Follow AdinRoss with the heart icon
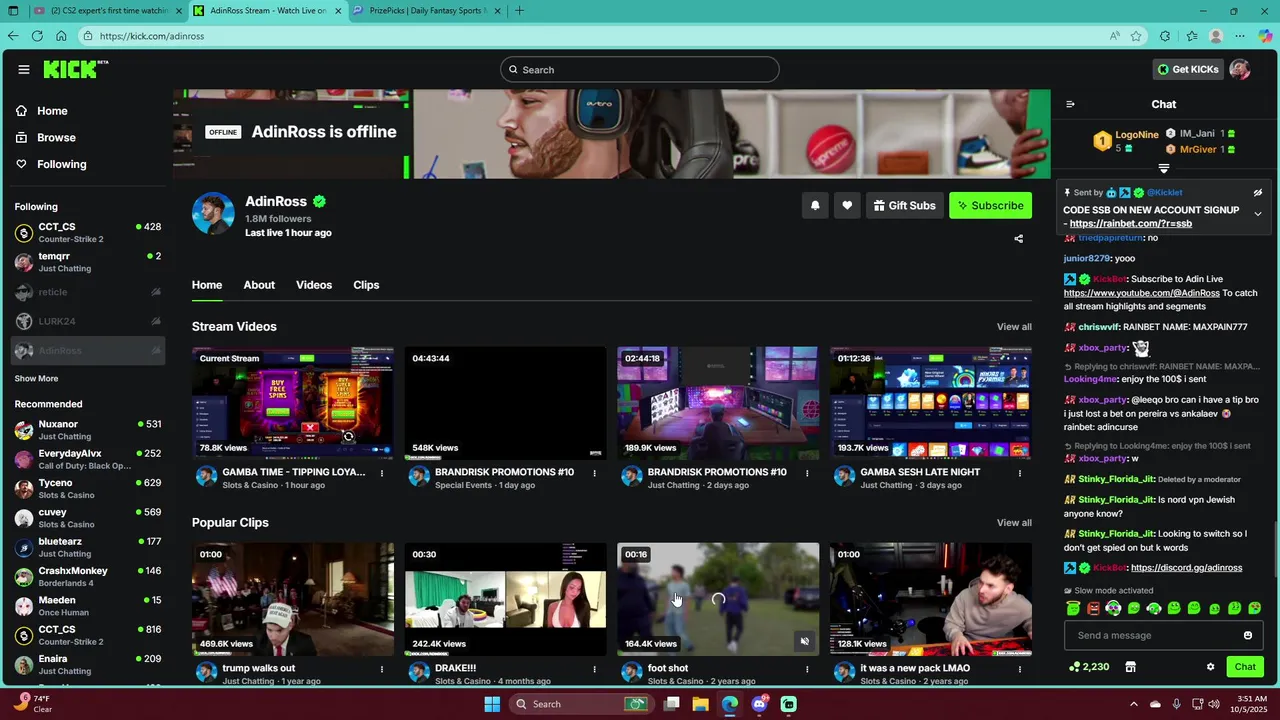Viewport: 1280px width, 720px height. (847, 205)
